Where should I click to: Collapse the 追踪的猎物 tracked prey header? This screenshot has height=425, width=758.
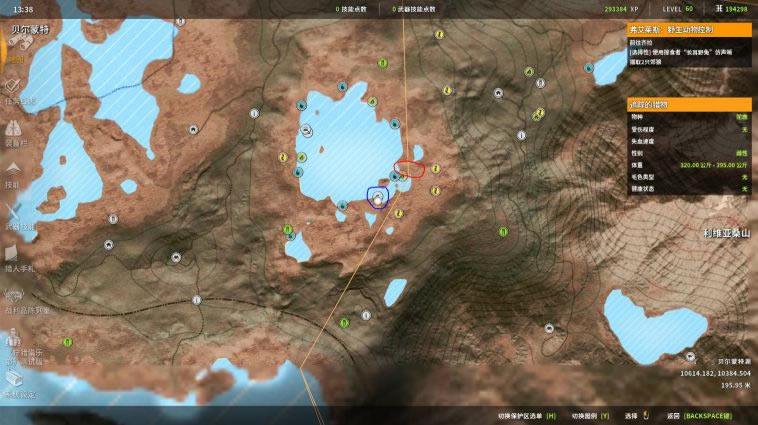click(688, 104)
